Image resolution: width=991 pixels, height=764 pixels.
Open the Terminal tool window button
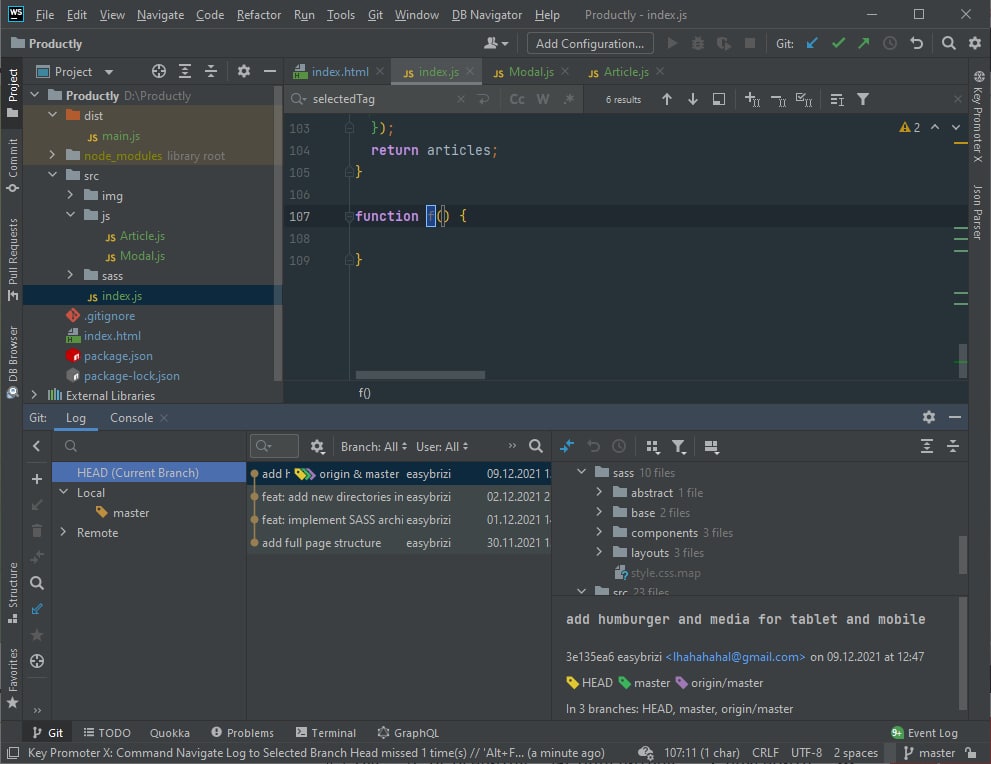pos(325,733)
